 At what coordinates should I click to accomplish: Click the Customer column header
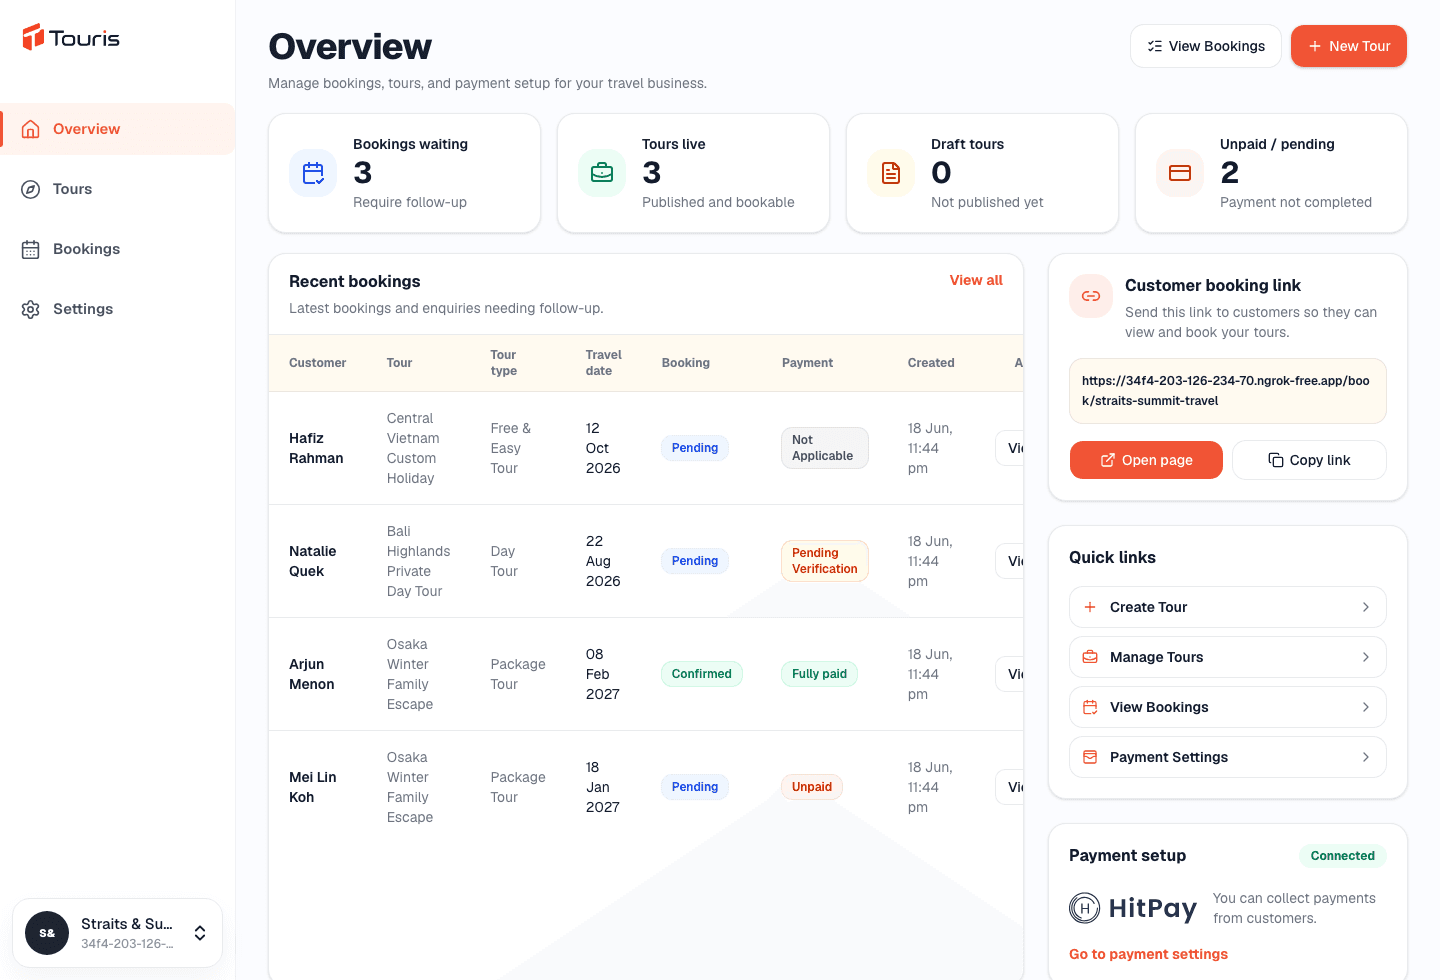(318, 363)
